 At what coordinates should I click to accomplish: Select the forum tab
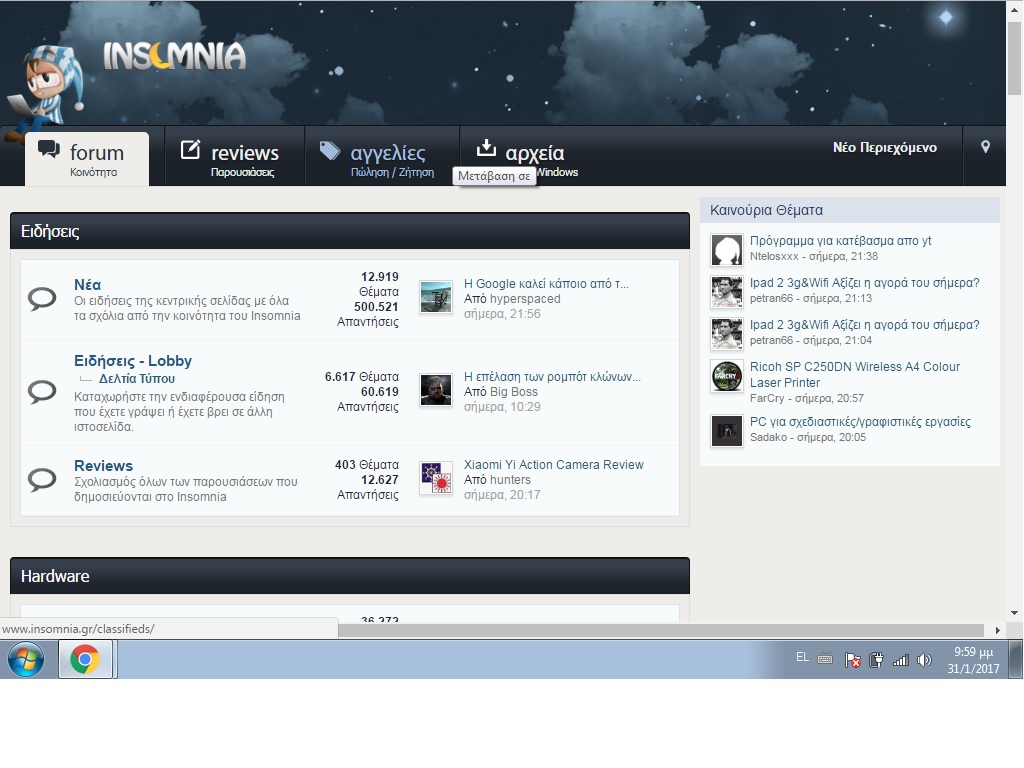tap(87, 157)
